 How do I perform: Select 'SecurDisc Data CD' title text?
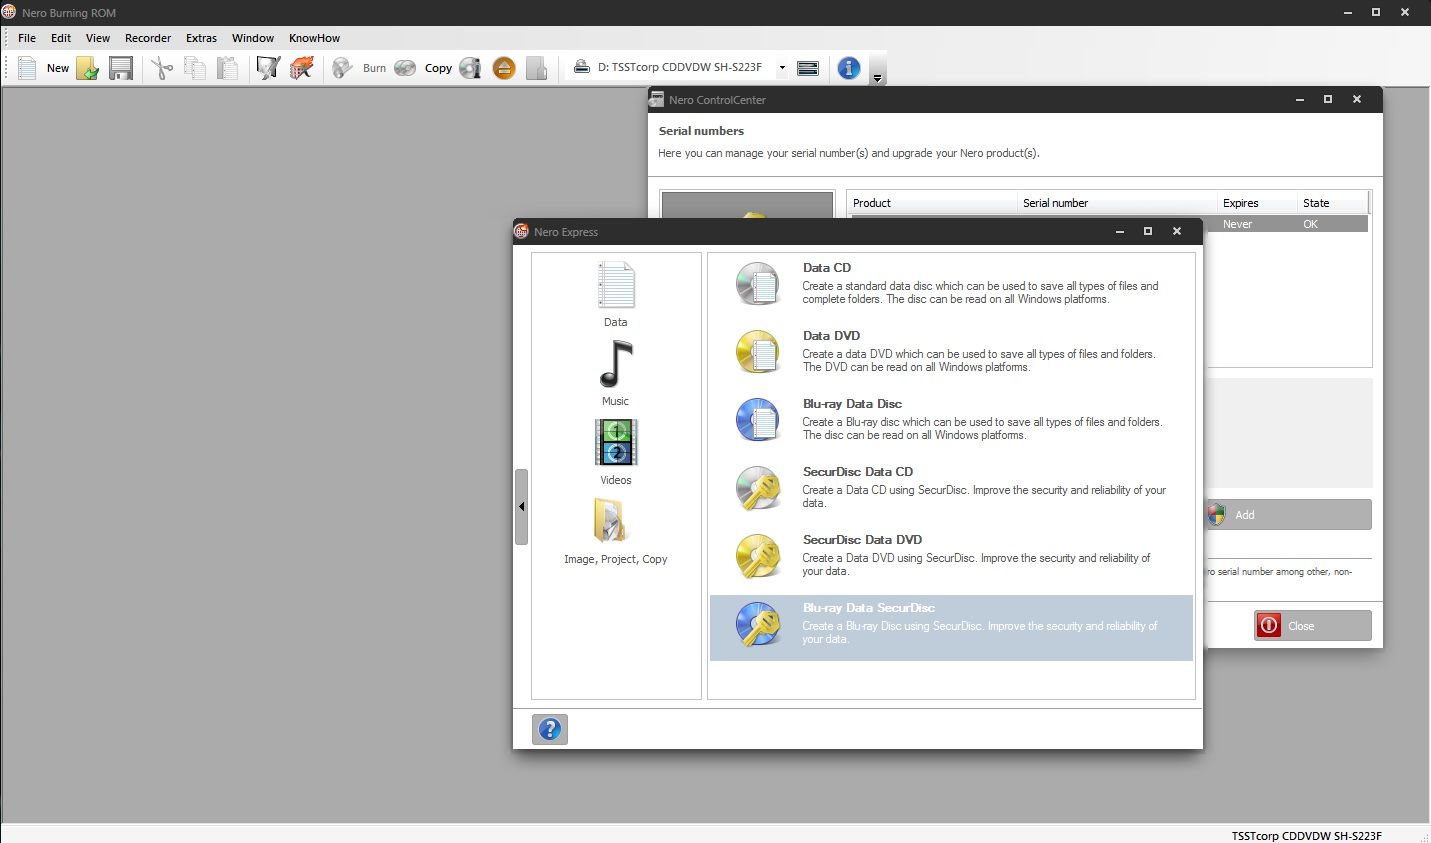(858, 471)
